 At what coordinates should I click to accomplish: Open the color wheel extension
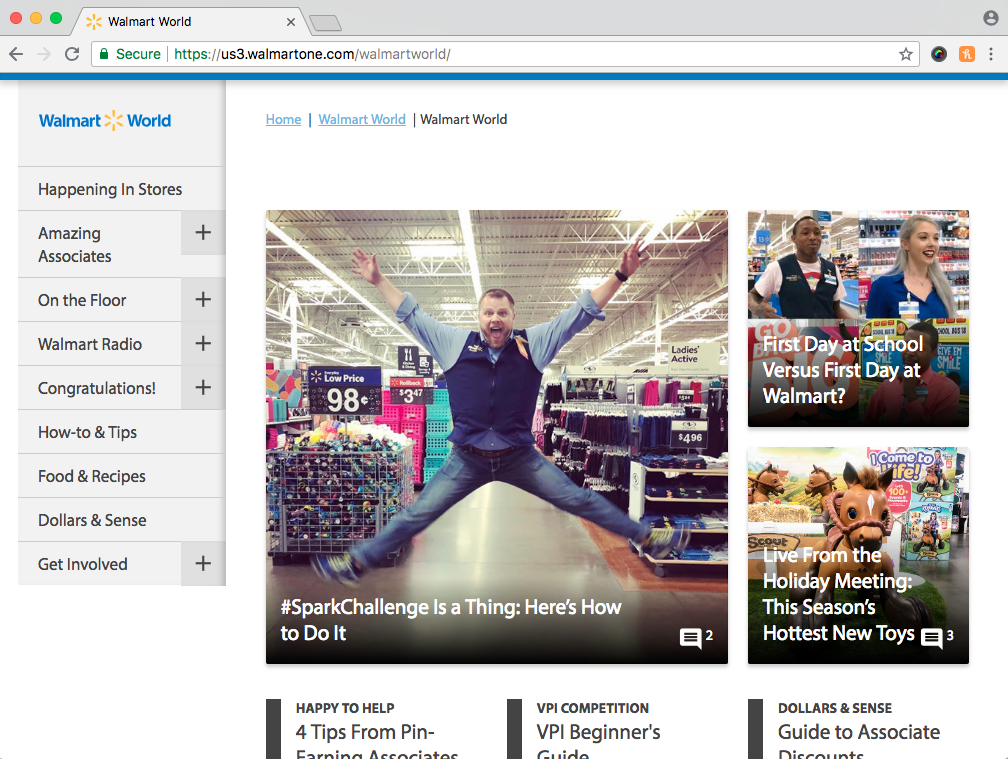938,54
